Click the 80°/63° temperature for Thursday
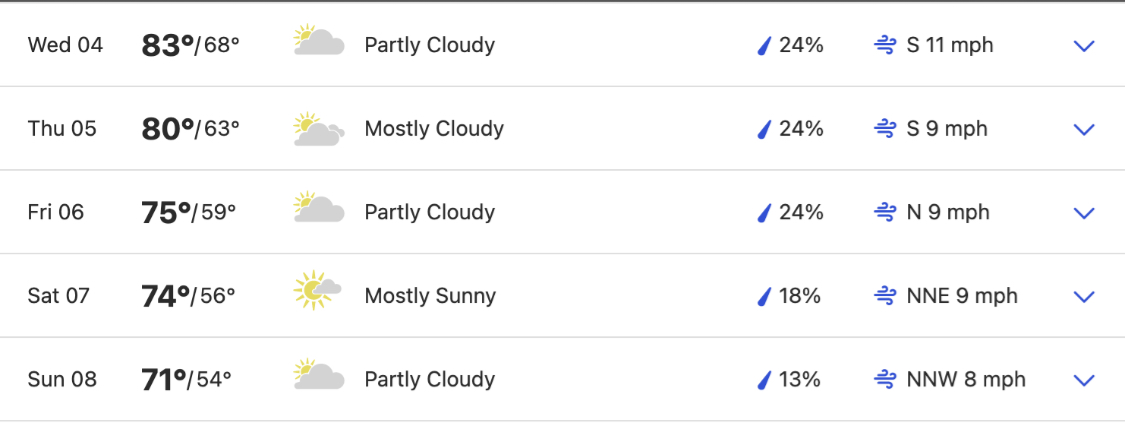This screenshot has width=1125, height=426. pyautogui.click(x=190, y=129)
